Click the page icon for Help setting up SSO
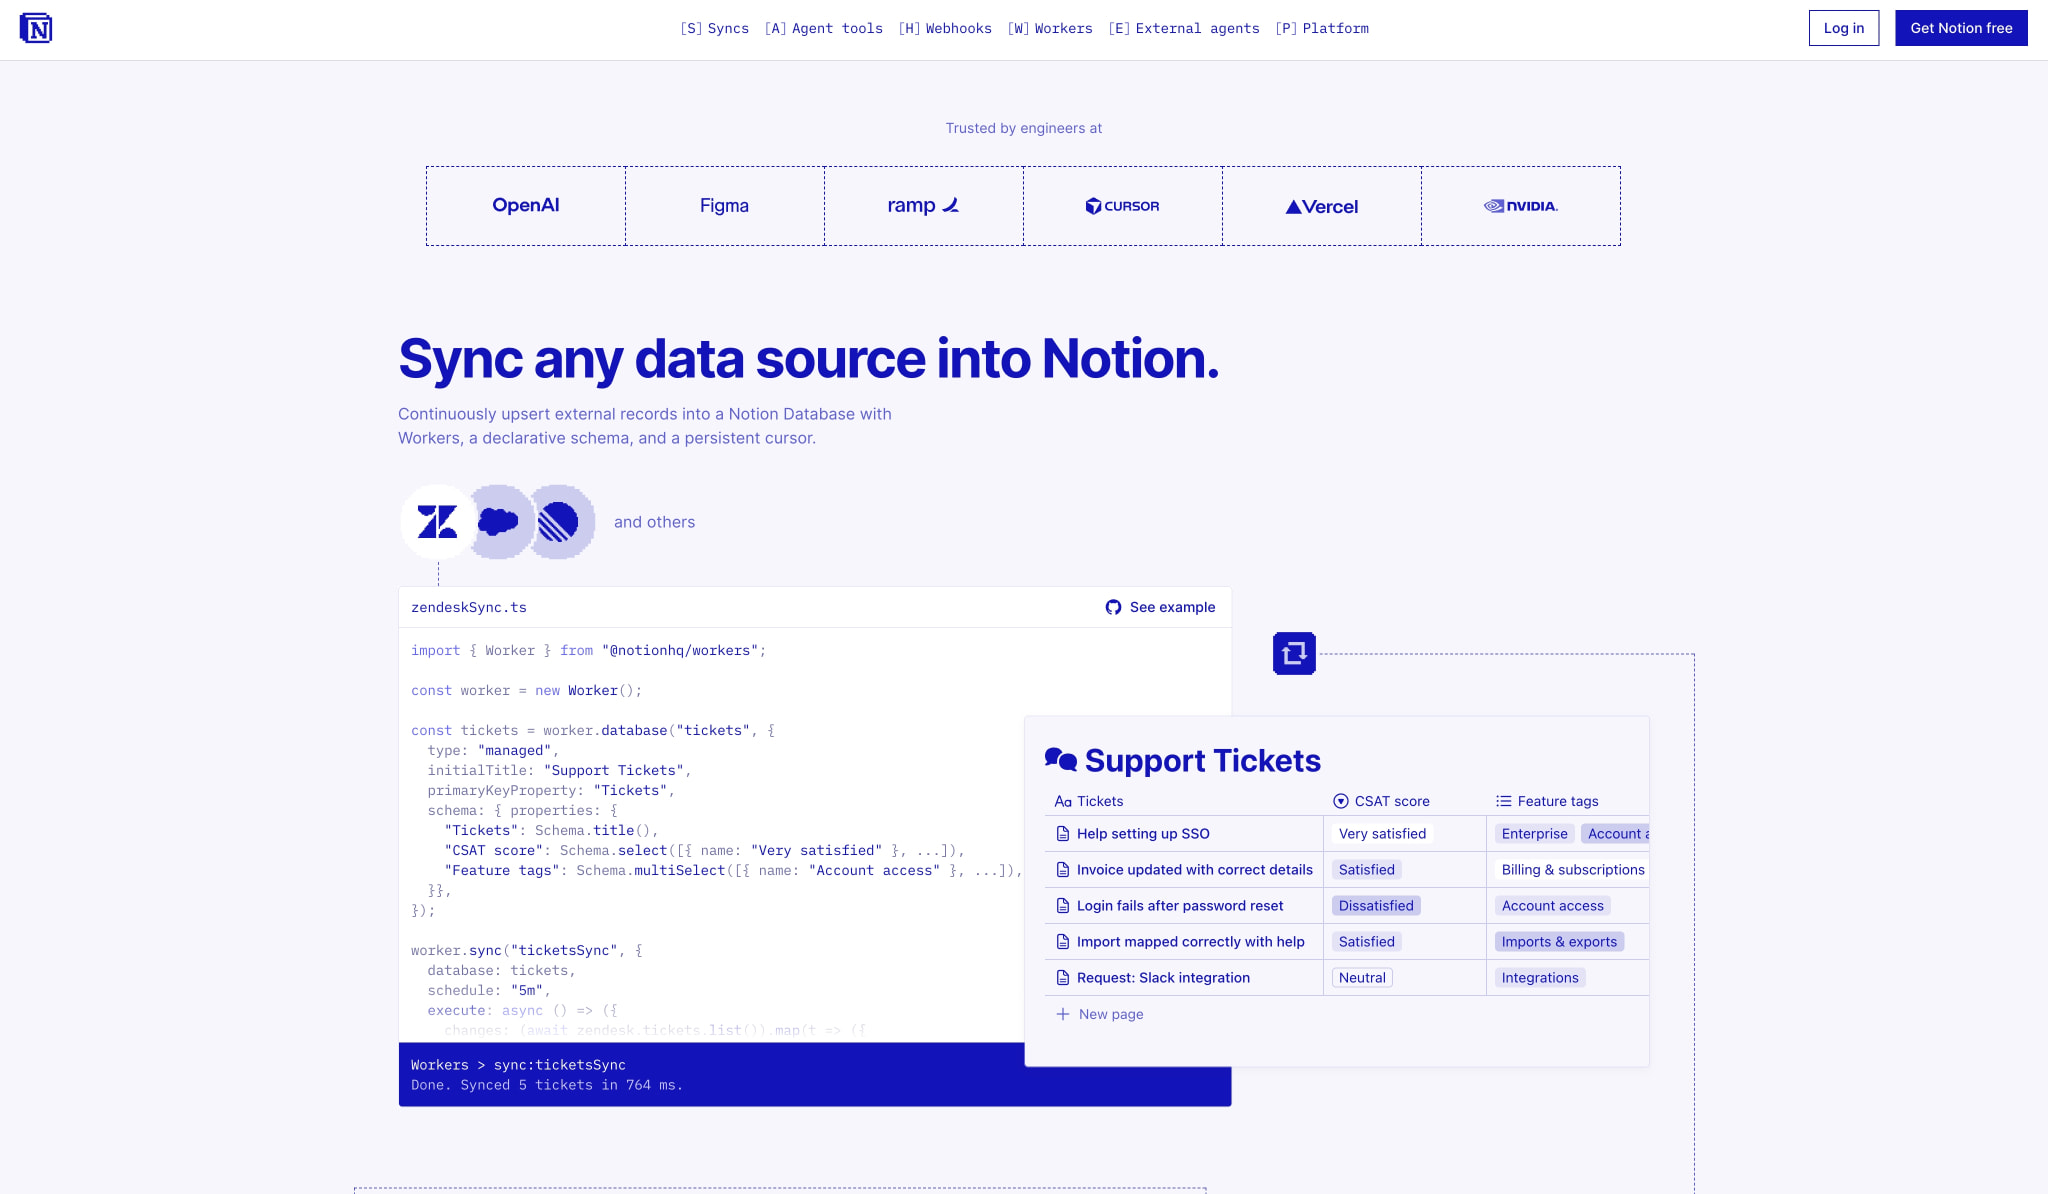 [1063, 834]
